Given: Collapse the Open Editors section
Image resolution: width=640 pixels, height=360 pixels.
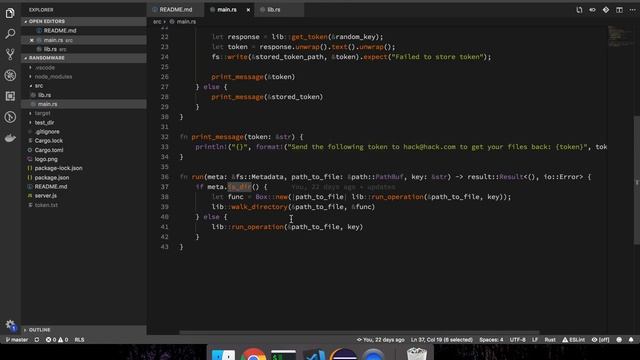Looking at the screenshot, I should (84, 21).
